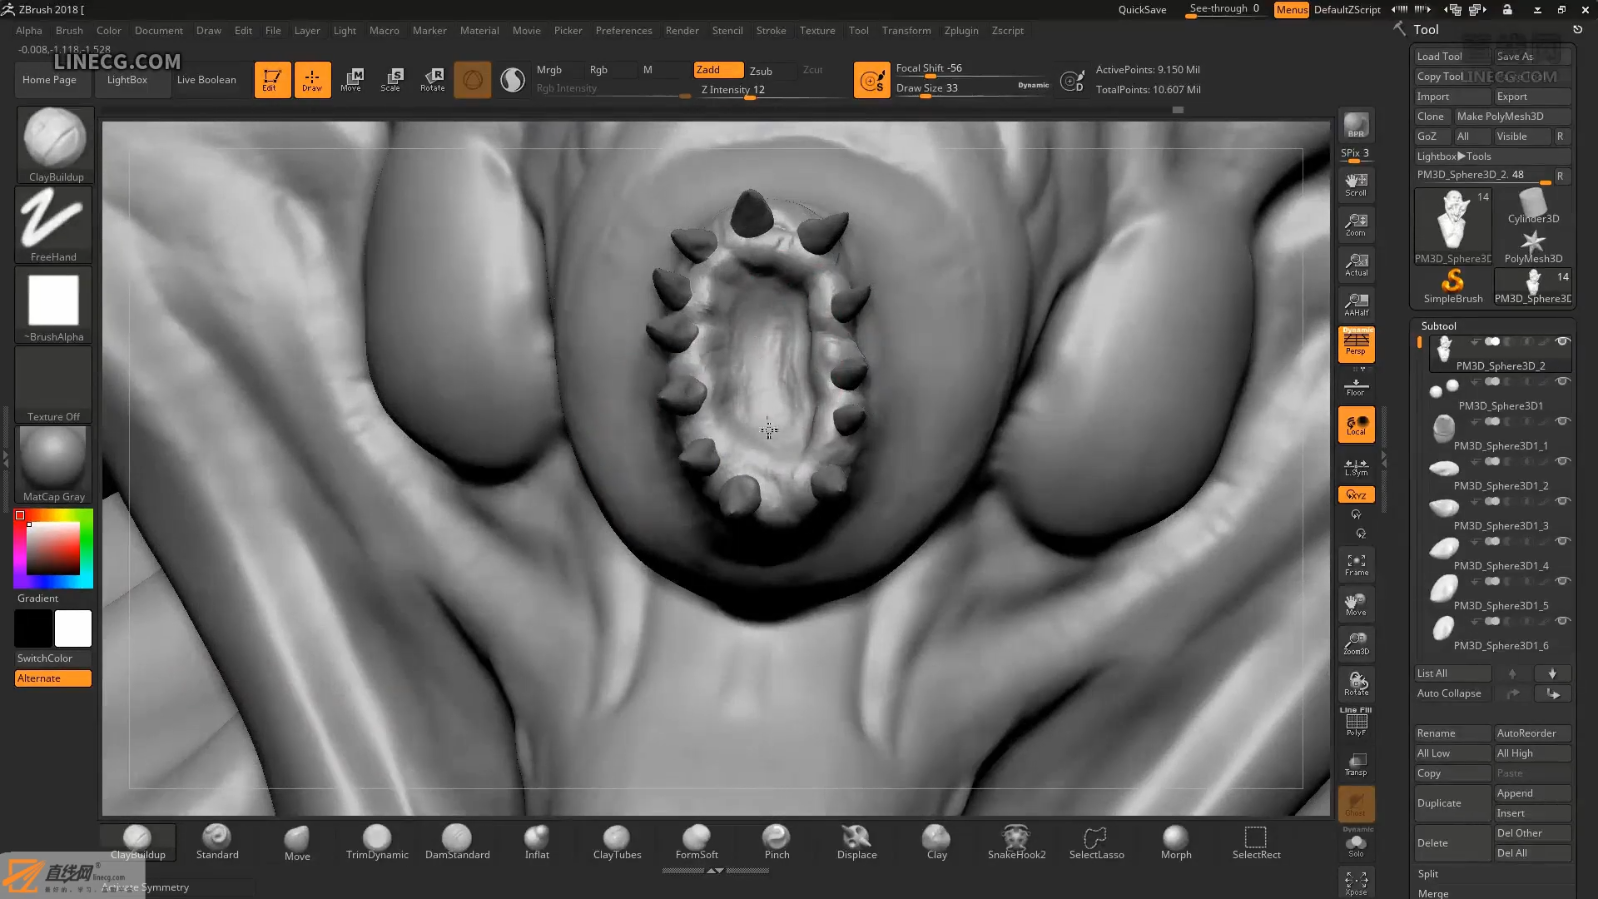Open the MatCap Gray material selector
The width and height of the screenshot is (1598, 899).
55,464
